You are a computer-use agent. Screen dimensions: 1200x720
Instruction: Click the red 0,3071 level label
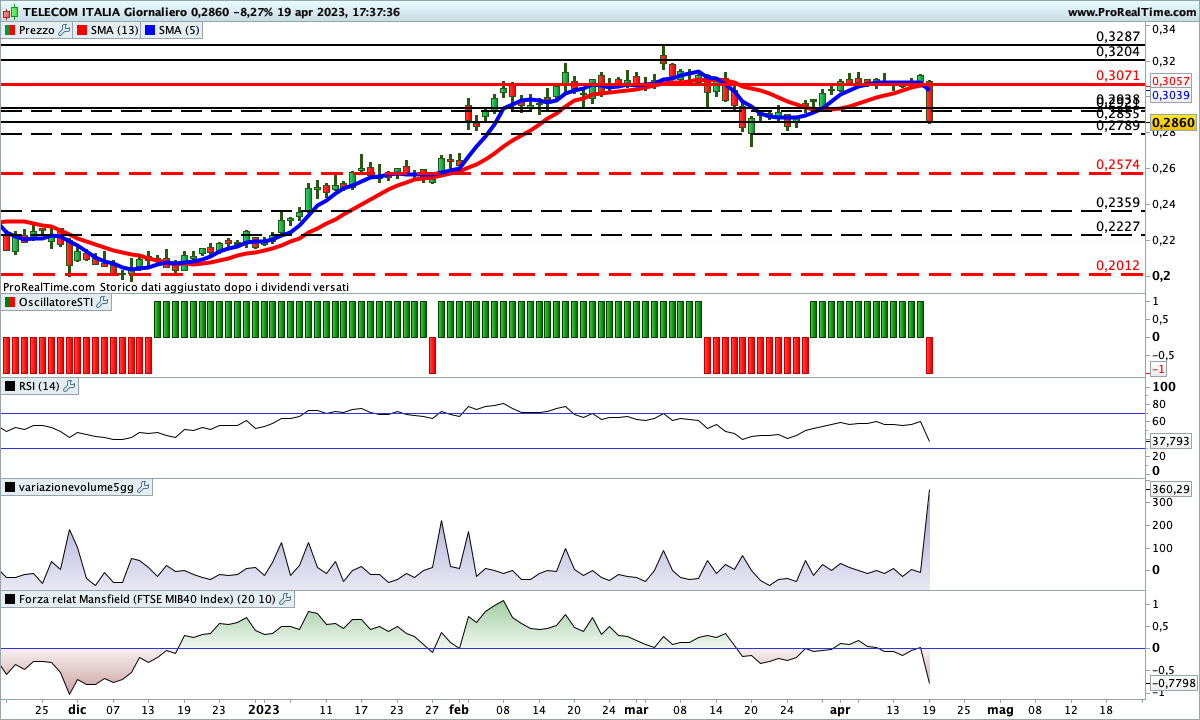pos(1117,75)
